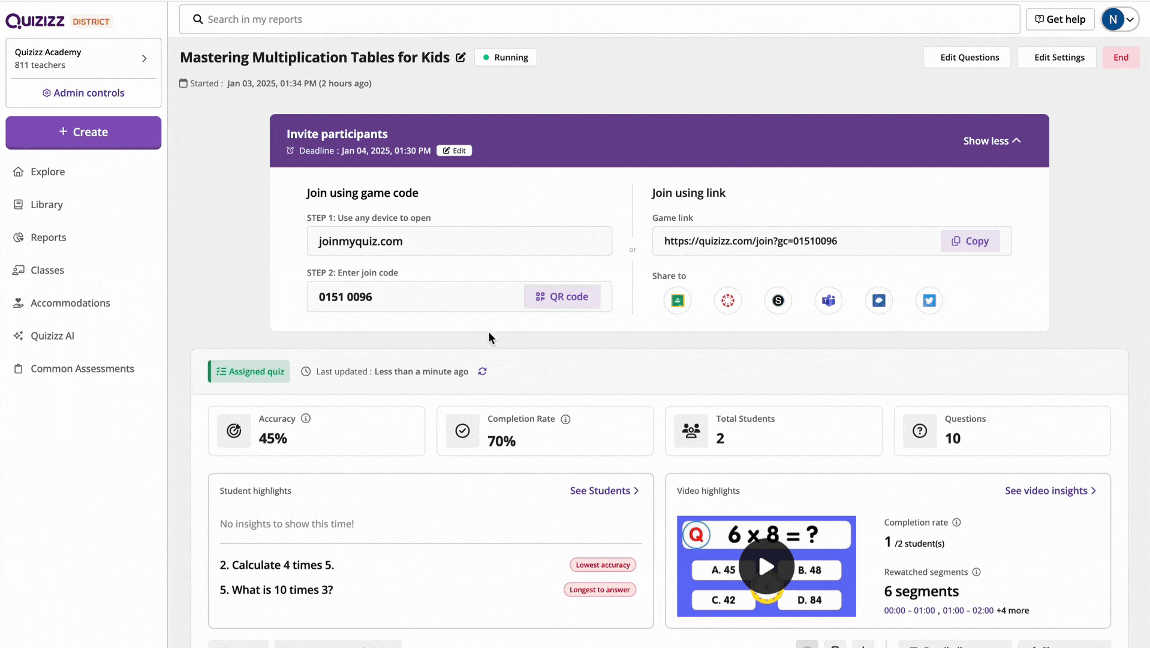Click +4 more segments
Screen dimensions: 1150x648
1013,611
